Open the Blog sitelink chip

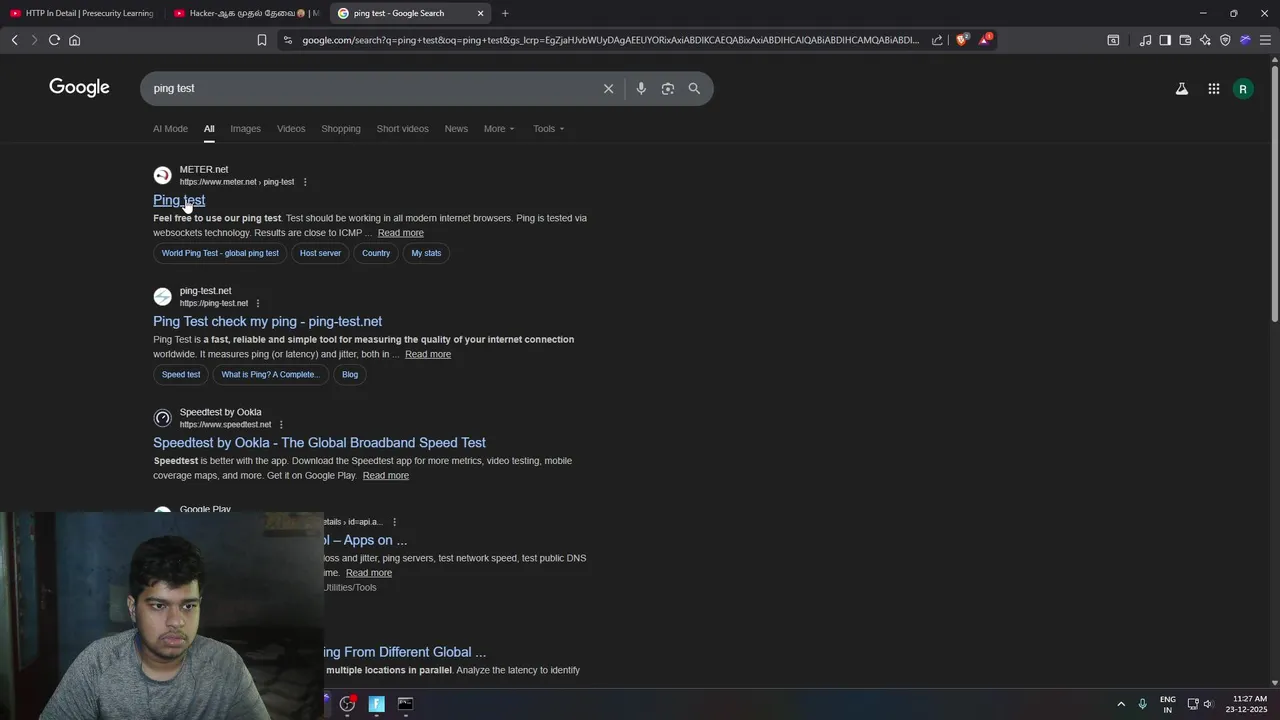click(350, 375)
